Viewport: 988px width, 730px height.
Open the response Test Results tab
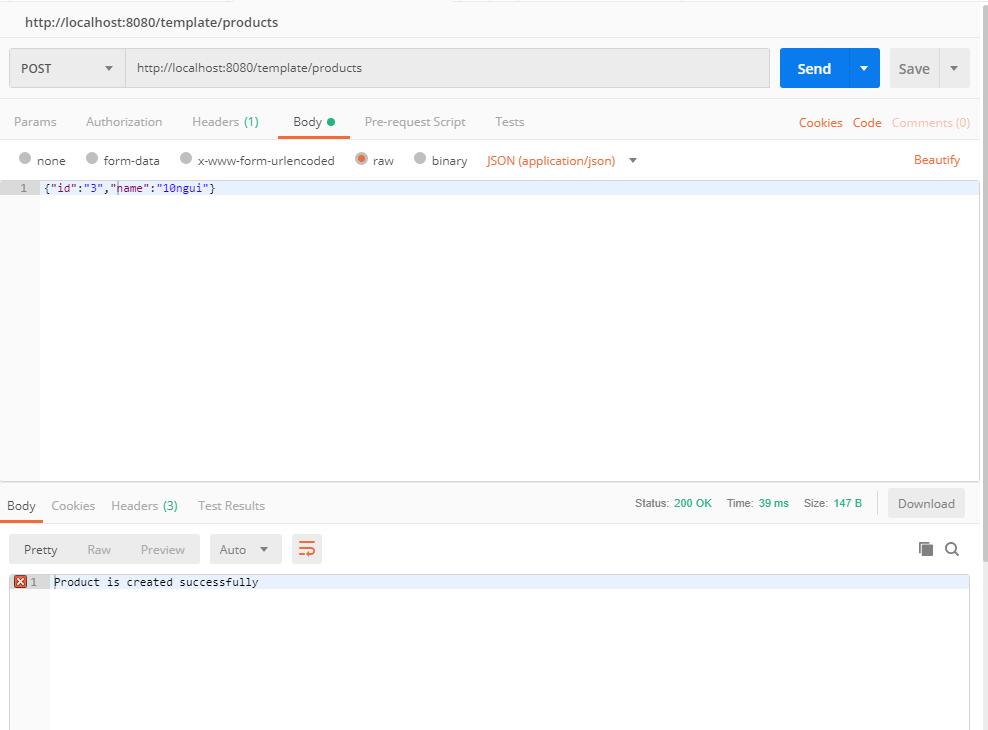231,505
